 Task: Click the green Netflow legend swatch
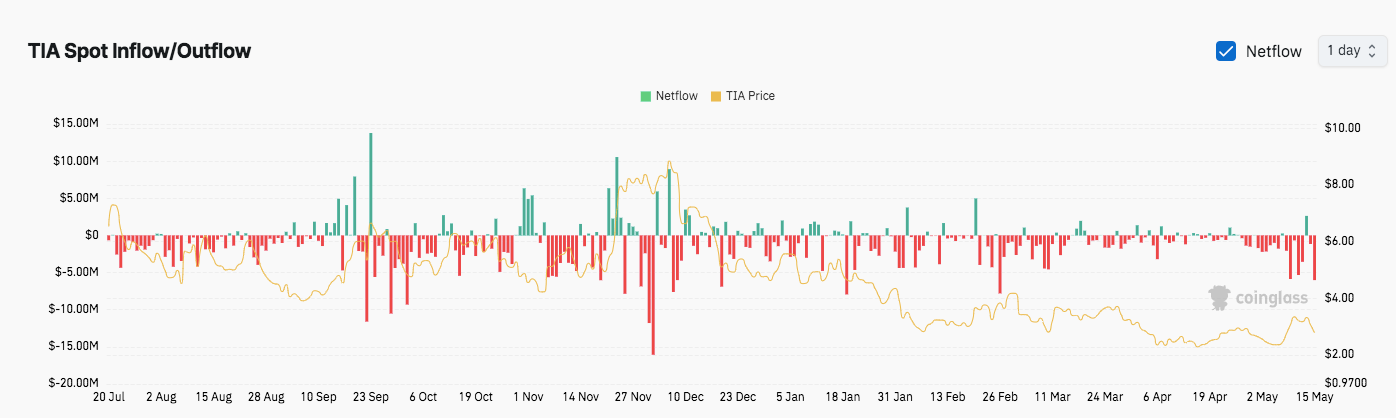point(645,96)
